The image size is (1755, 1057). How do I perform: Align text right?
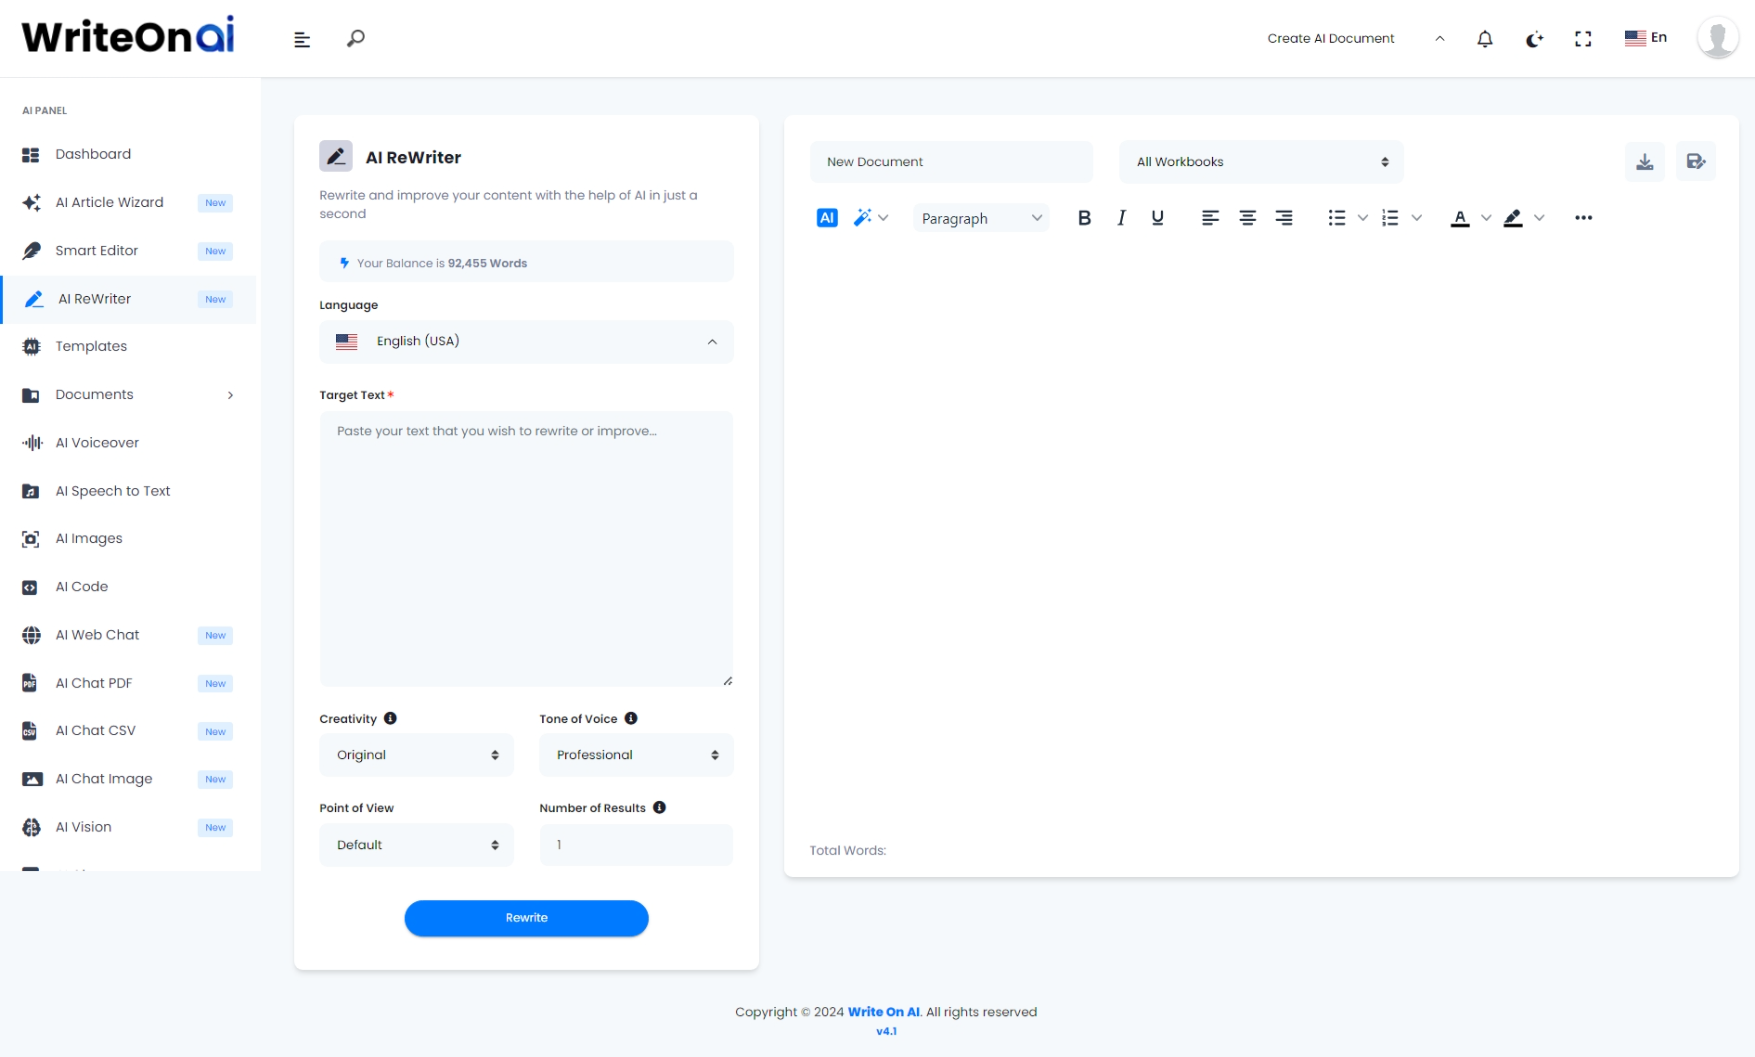[x=1284, y=218]
